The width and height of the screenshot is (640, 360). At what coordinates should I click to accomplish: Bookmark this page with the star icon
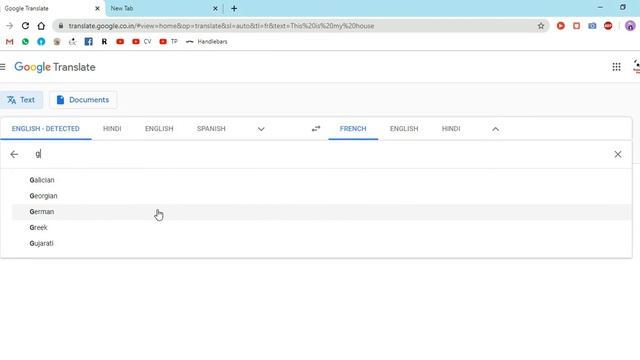point(541,26)
